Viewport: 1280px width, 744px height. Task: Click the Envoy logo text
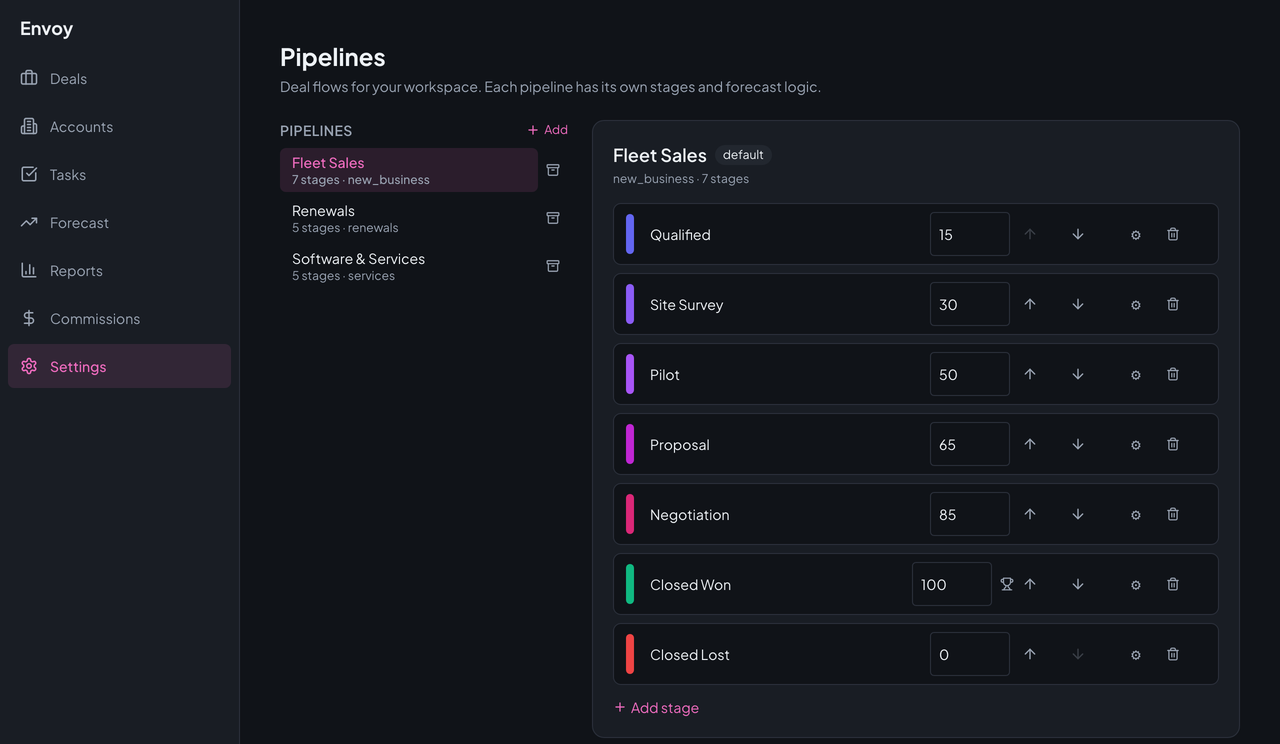[x=46, y=28]
